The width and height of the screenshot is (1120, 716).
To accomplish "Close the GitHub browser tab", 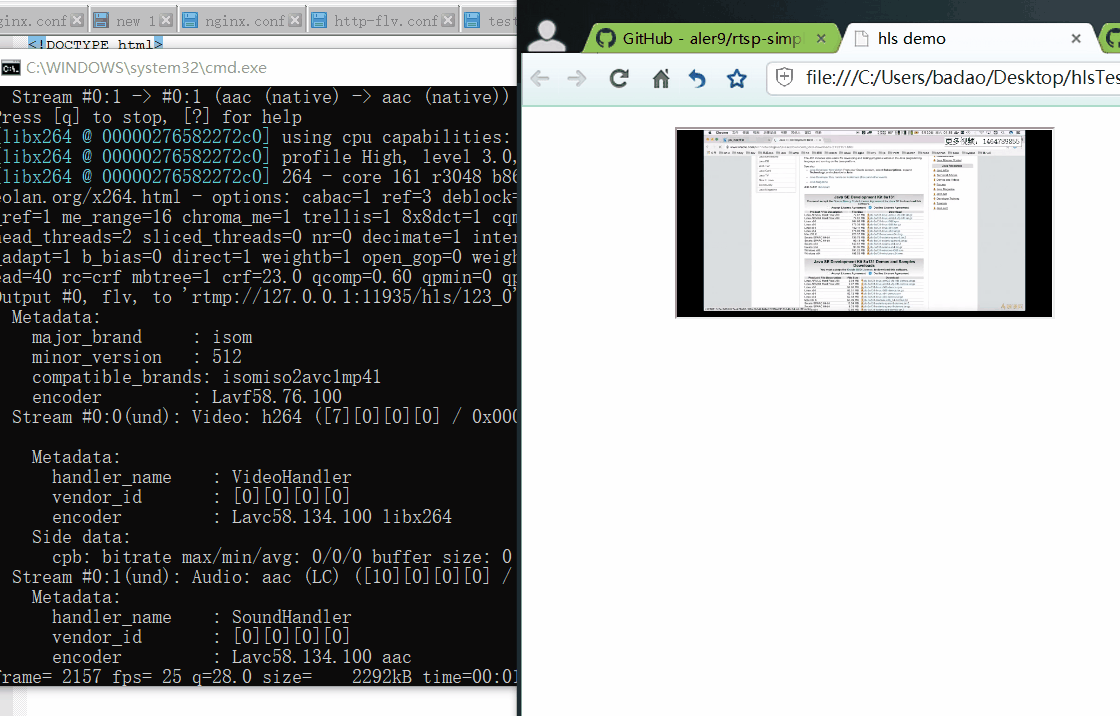I will click(x=822, y=39).
